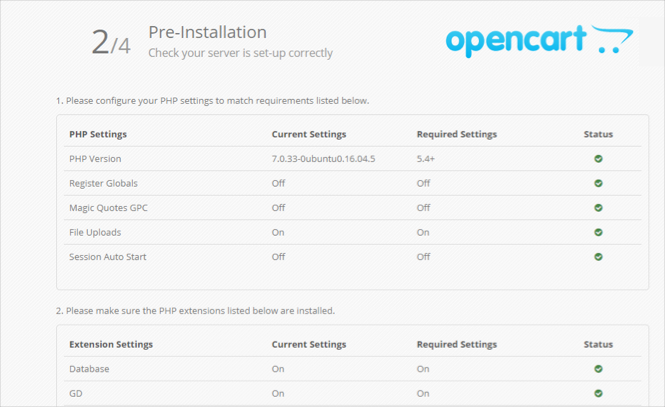Image resolution: width=665 pixels, height=407 pixels.
Task: Click the Database extension status check icon
Action: (x=598, y=369)
